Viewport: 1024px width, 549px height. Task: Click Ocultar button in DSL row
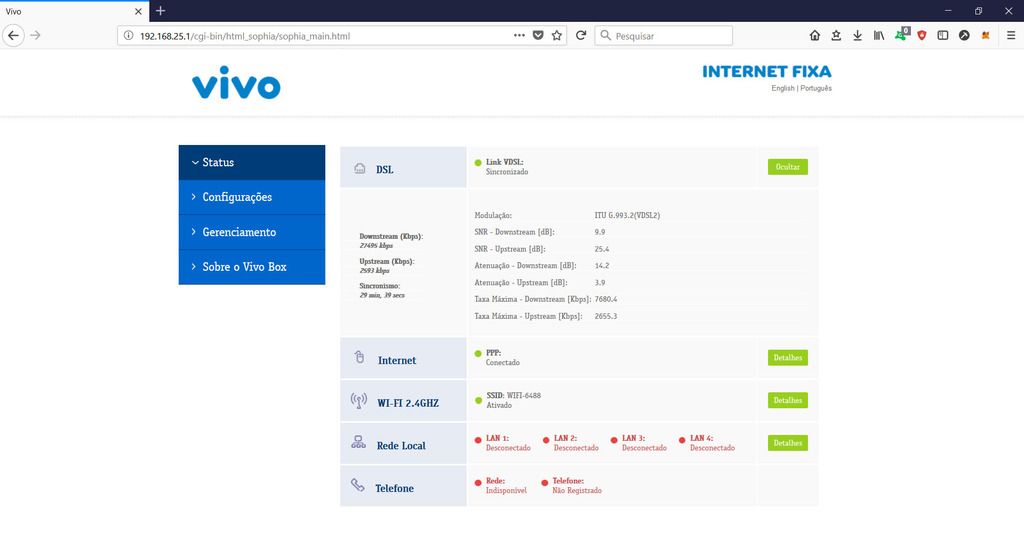point(787,167)
